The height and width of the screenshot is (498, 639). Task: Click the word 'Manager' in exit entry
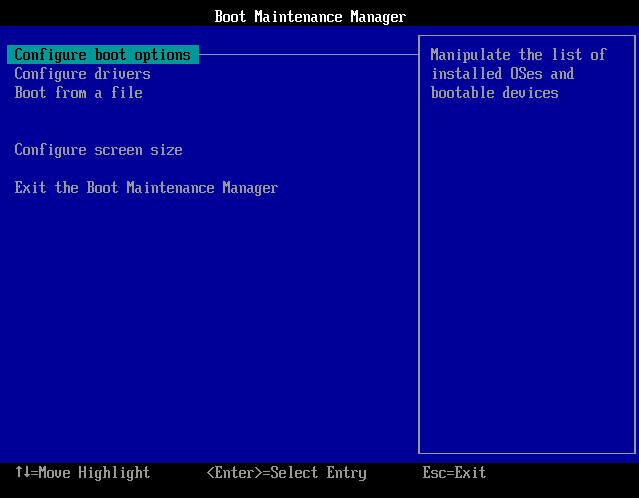[250, 188]
